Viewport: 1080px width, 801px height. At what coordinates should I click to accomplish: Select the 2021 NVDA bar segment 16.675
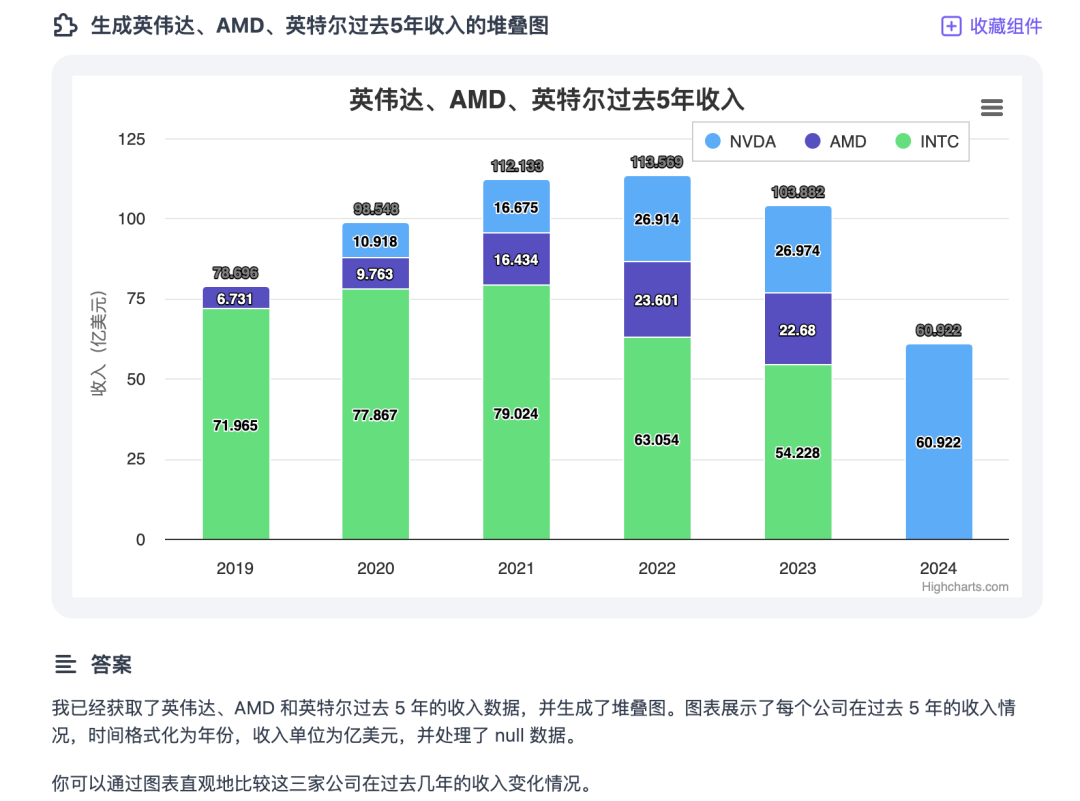[517, 207]
